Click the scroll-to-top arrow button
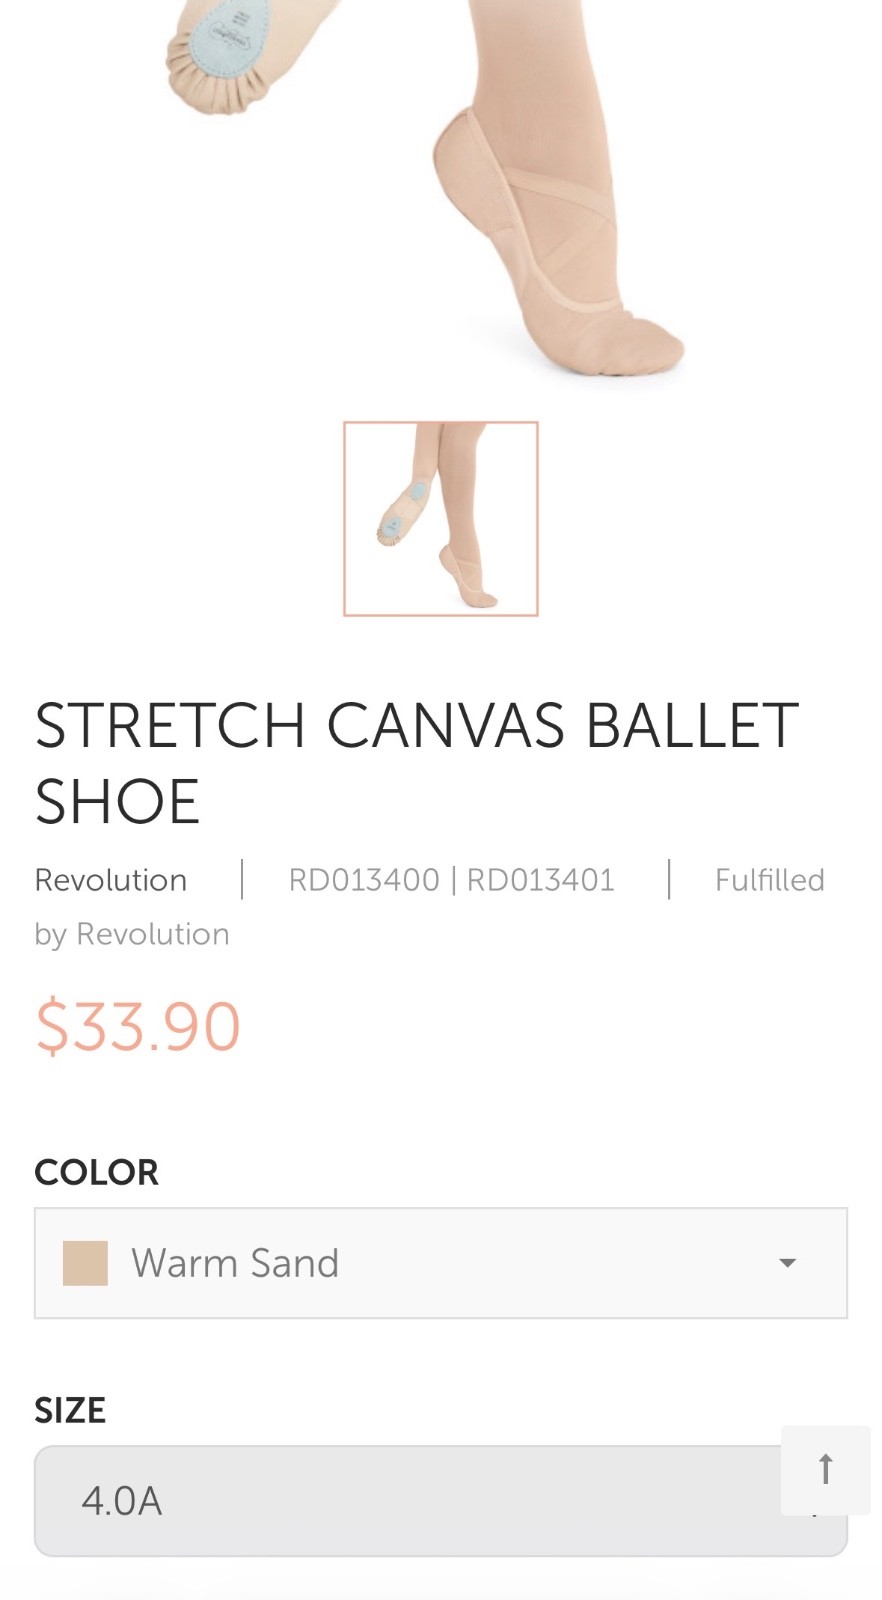 [825, 1469]
